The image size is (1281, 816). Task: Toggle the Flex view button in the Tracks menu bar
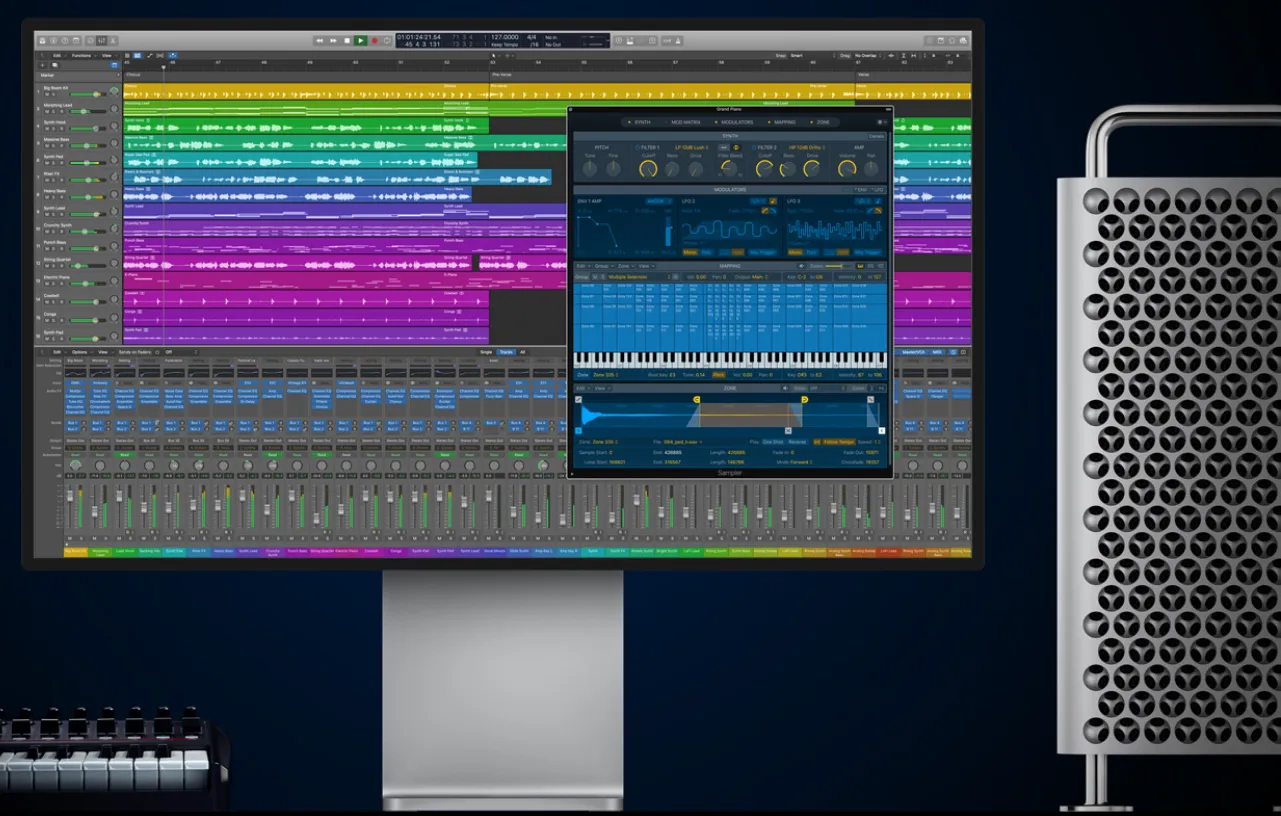click(160, 55)
